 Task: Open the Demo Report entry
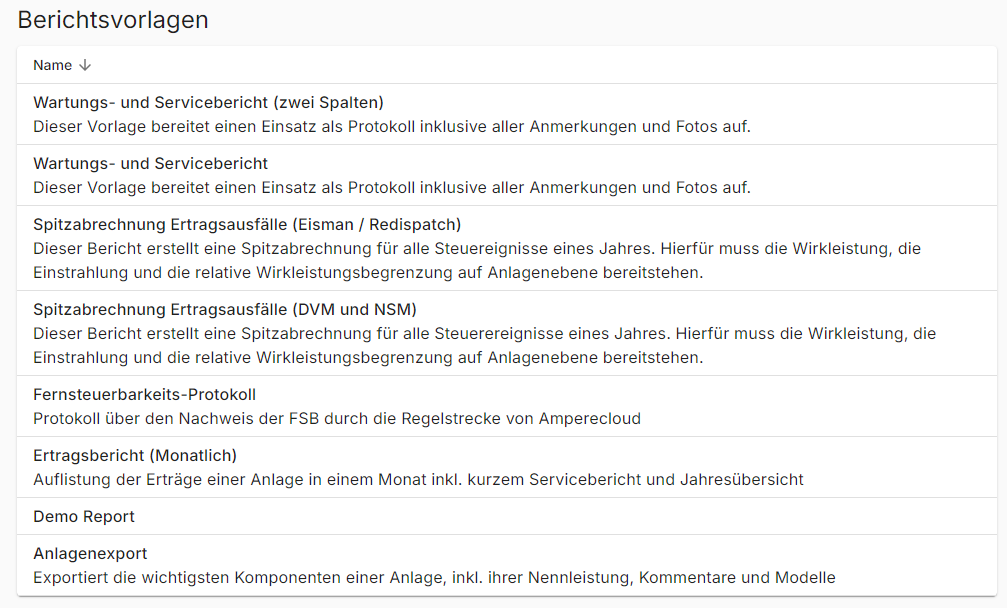click(84, 516)
